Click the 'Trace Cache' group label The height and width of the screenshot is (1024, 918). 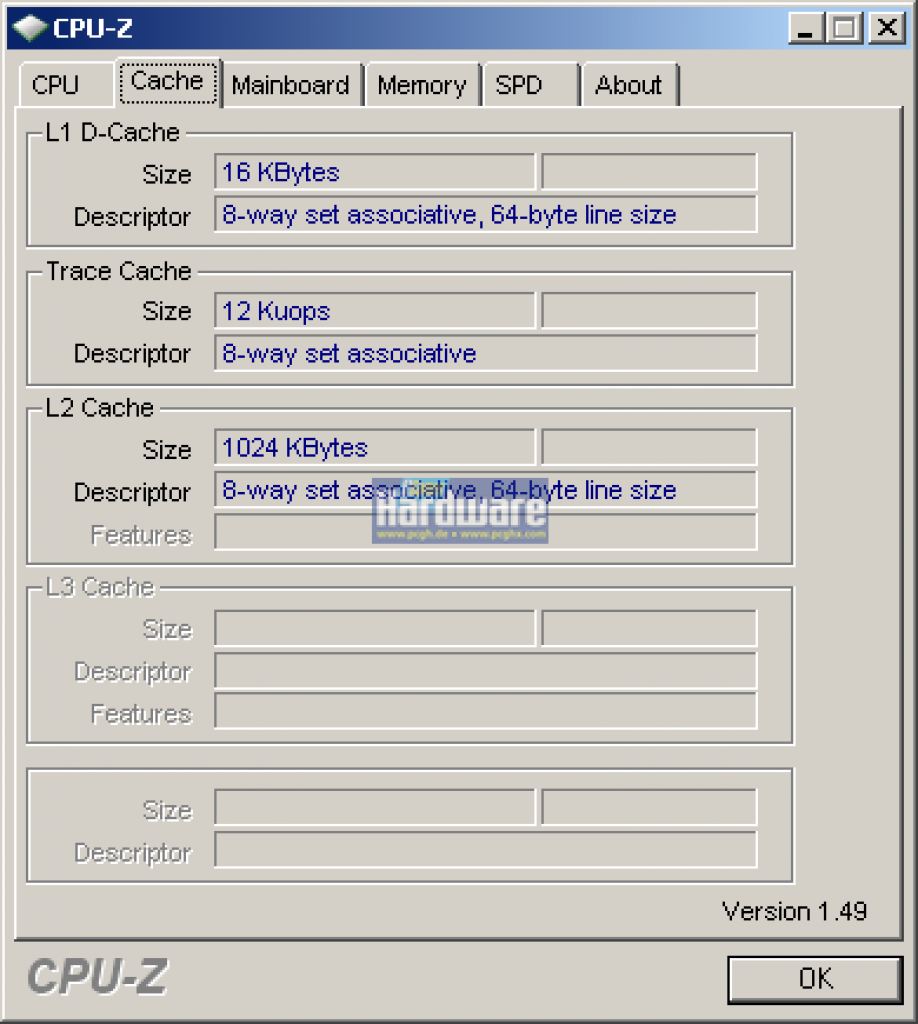[119, 271]
